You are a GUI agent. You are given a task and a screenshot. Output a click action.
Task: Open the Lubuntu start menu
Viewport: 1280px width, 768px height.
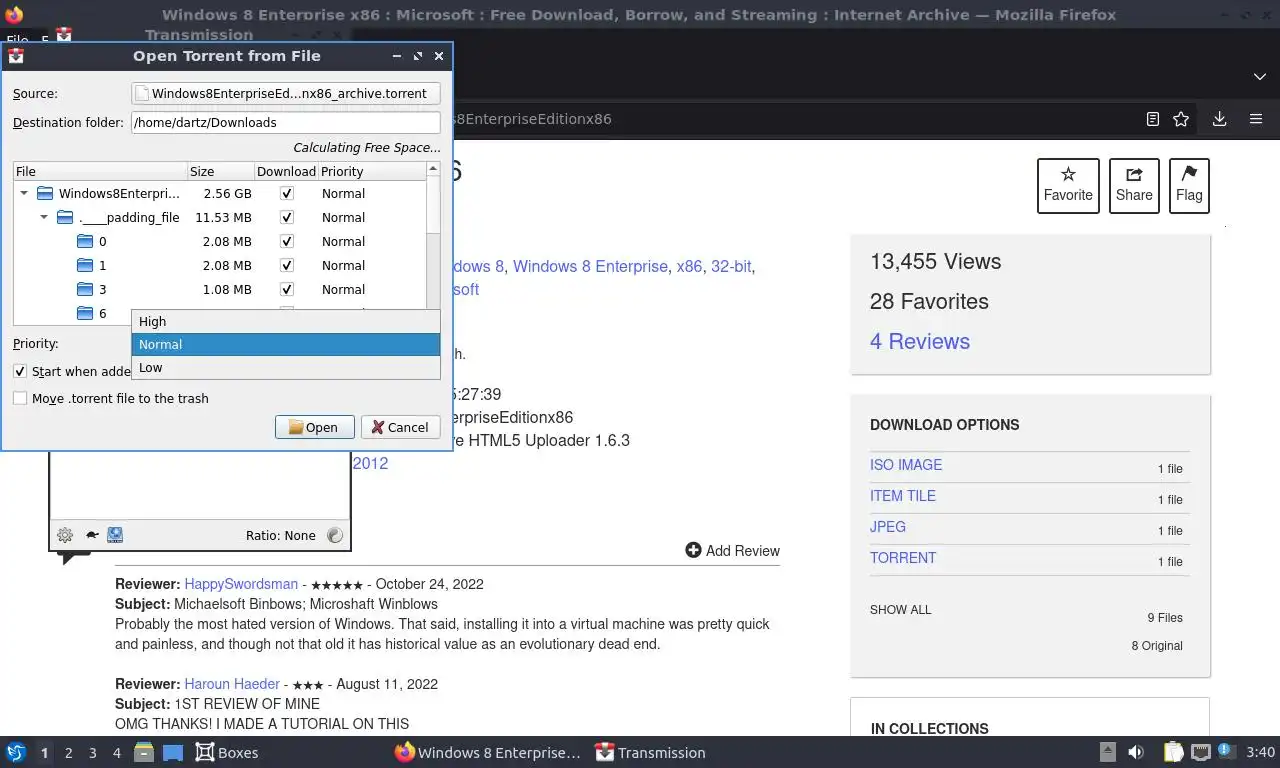click(15, 752)
